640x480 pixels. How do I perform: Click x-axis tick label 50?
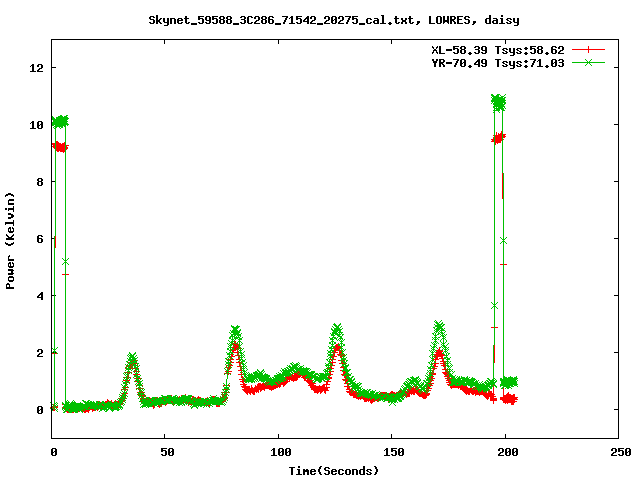[x=167, y=452]
